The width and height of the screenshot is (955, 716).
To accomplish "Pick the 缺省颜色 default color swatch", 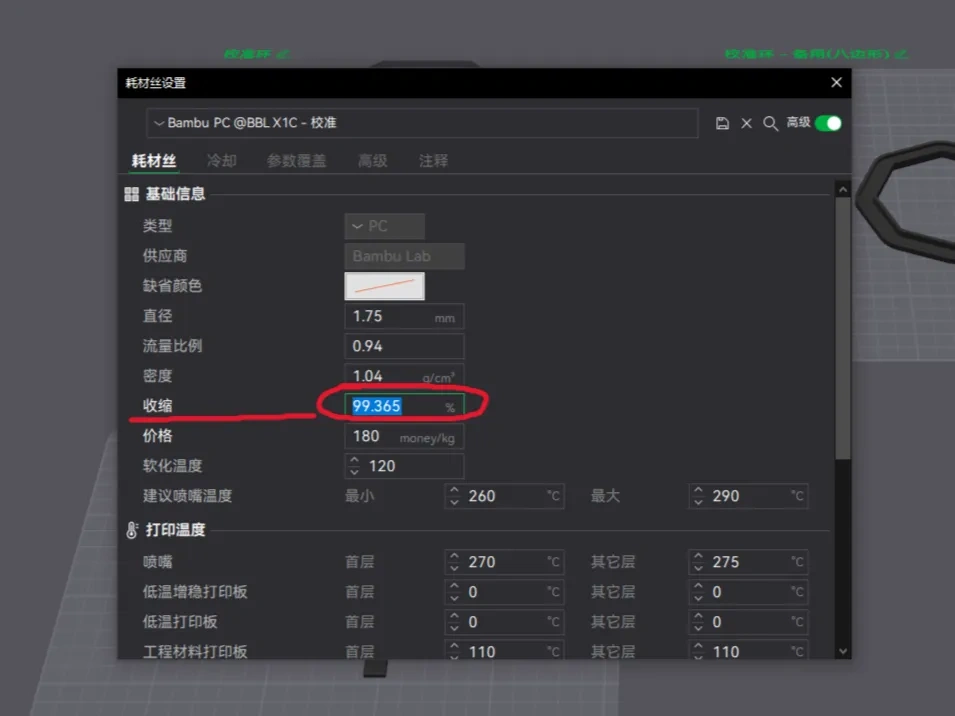I will 385,286.
